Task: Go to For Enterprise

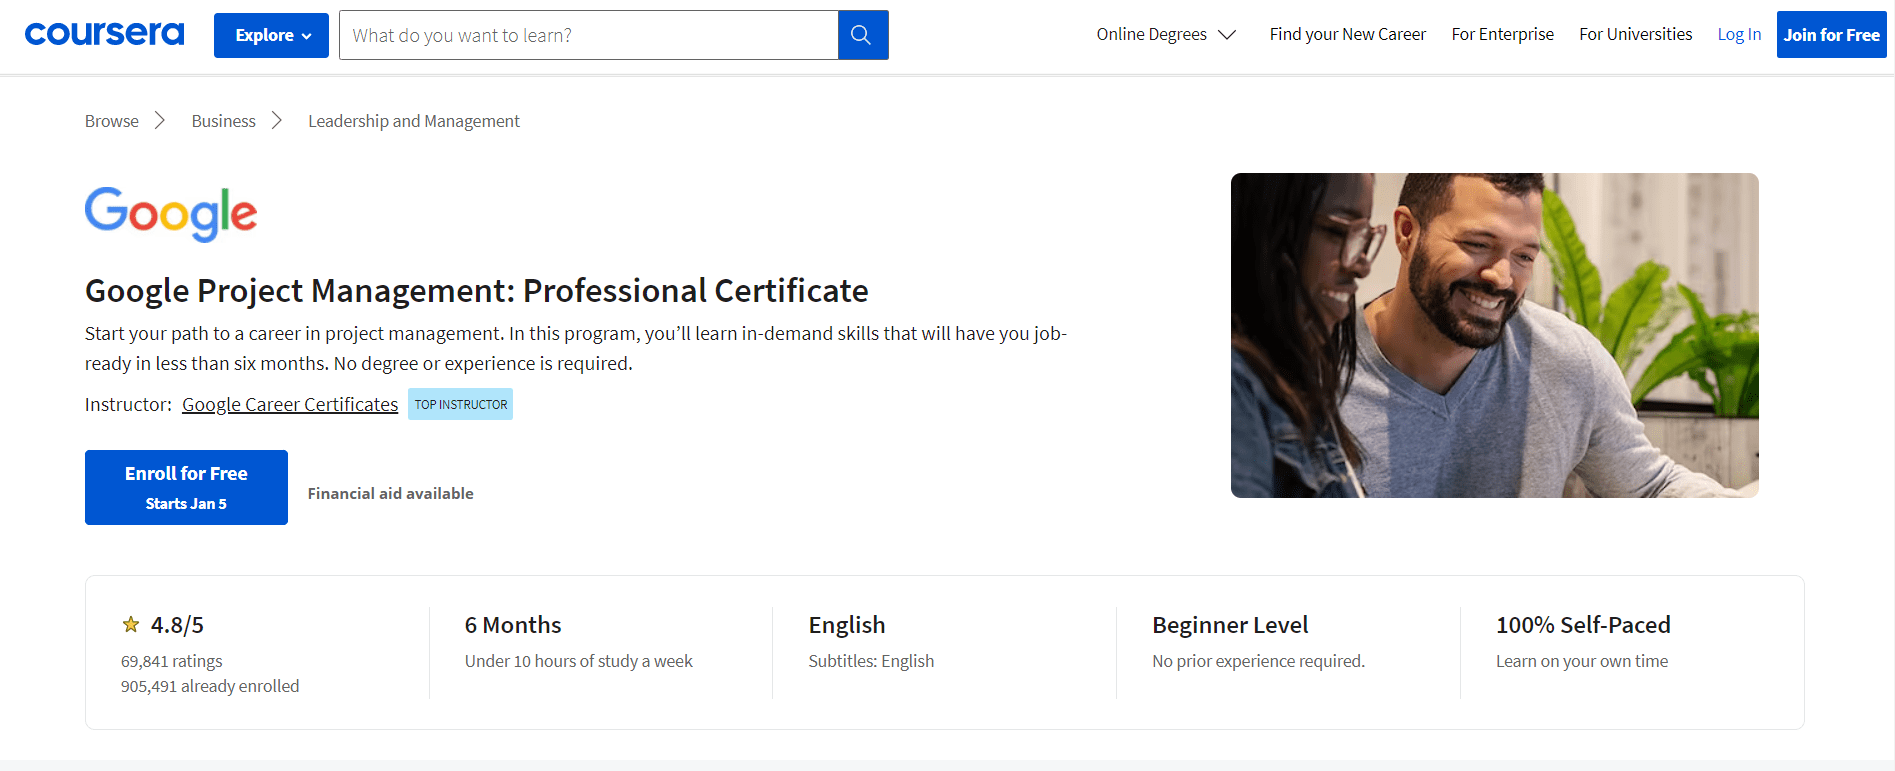Action: point(1502,34)
